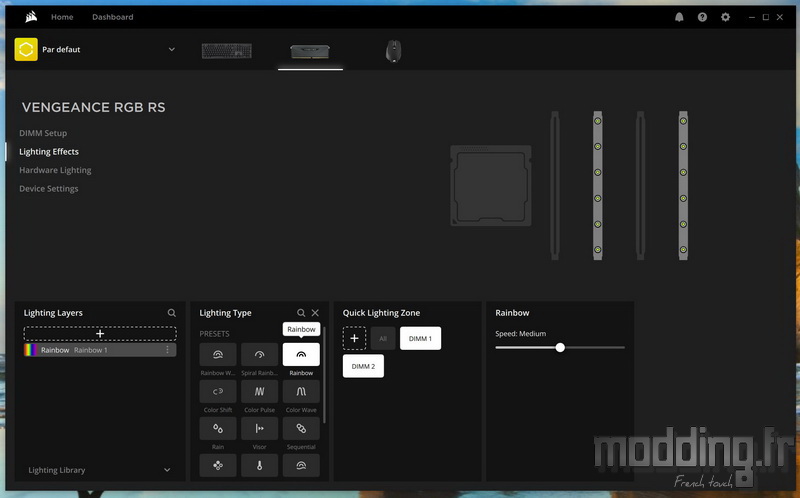Click the Rainbow layer color stripe swatch
The width and height of the screenshot is (800, 498).
pos(31,350)
